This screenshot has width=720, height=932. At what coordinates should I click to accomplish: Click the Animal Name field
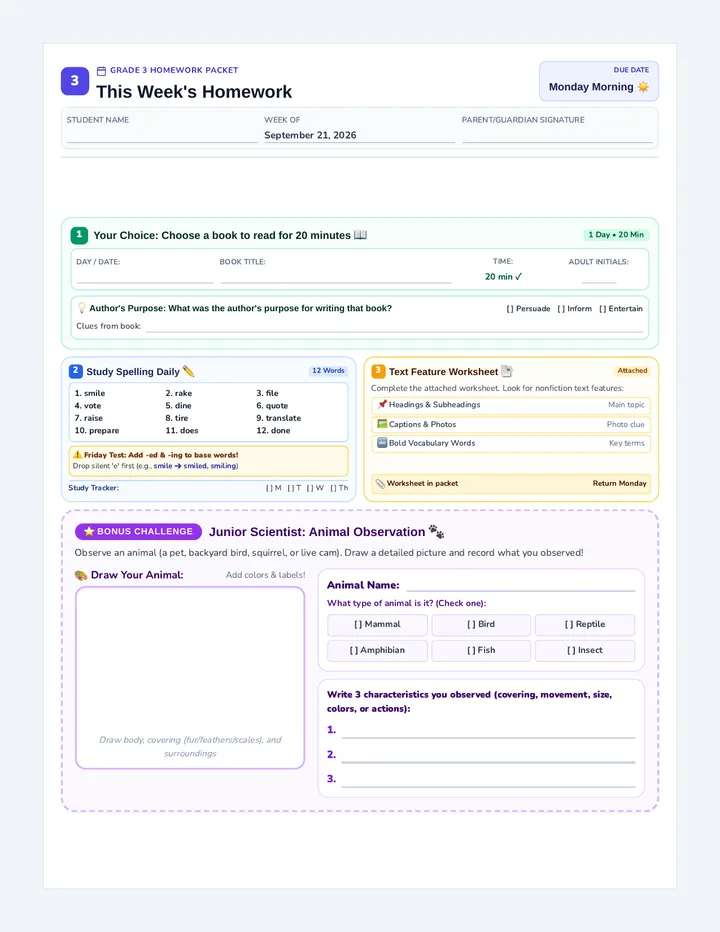point(521,585)
